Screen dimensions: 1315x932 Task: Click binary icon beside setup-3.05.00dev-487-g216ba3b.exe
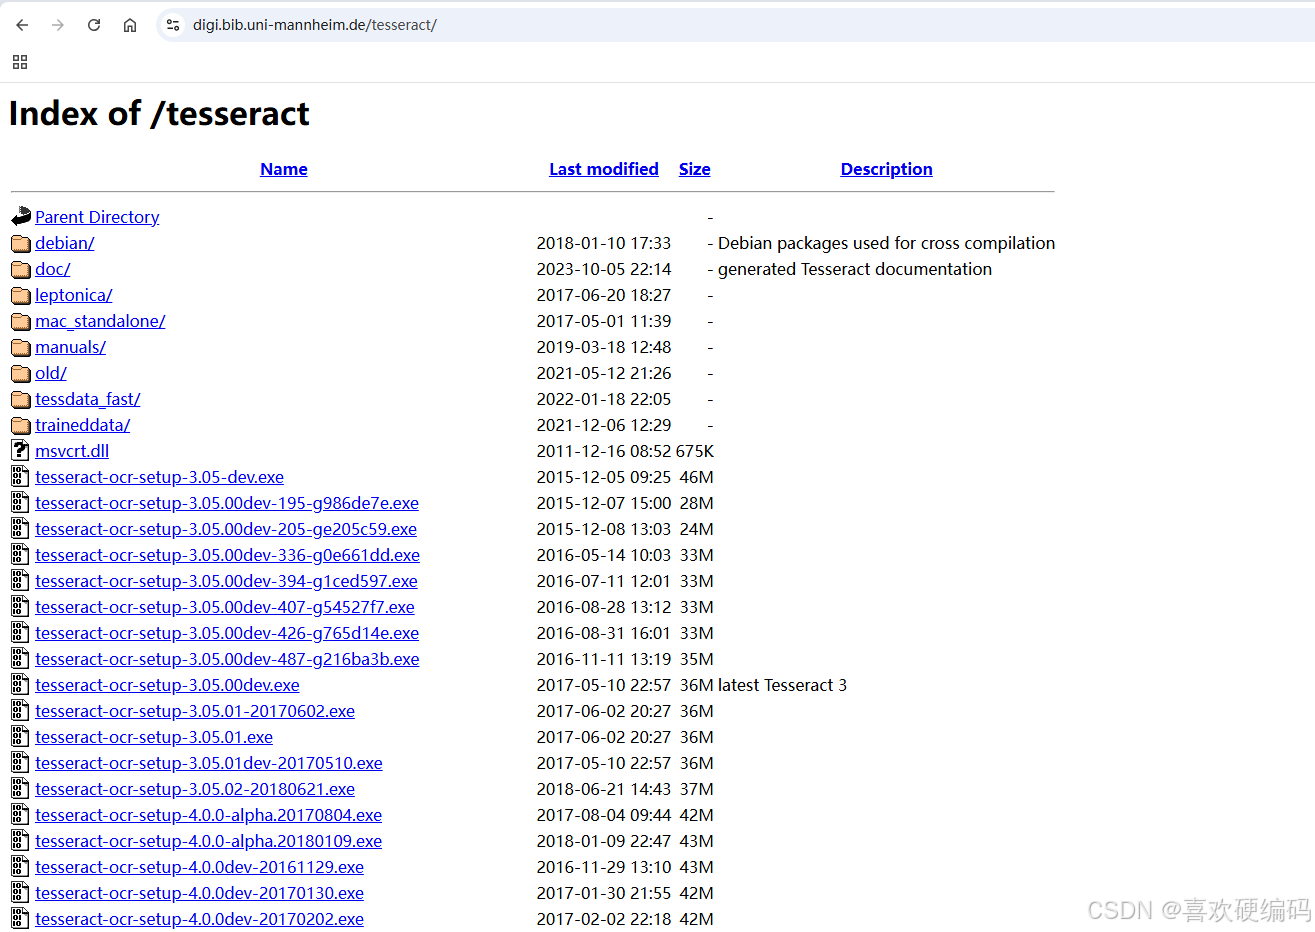pyautogui.click(x=21, y=659)
